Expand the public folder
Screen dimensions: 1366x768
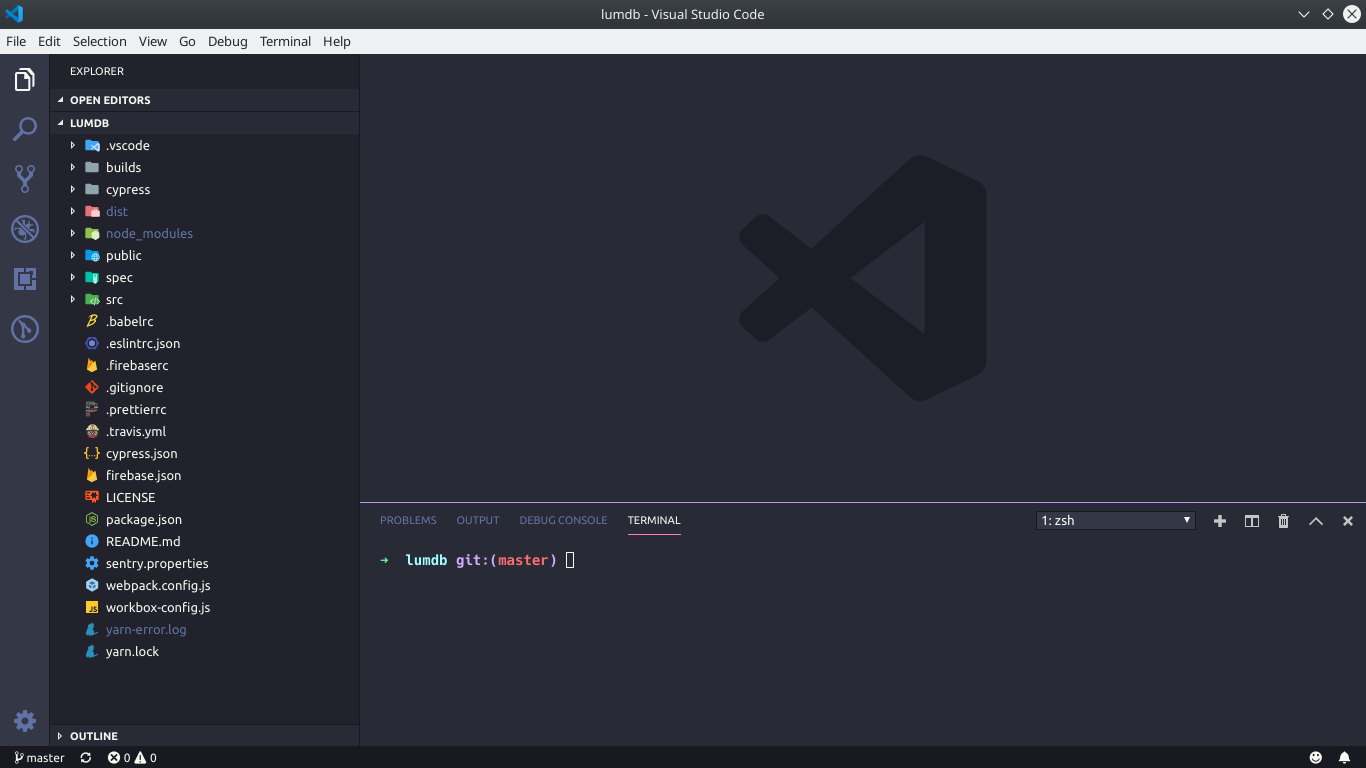click(204, 256)
